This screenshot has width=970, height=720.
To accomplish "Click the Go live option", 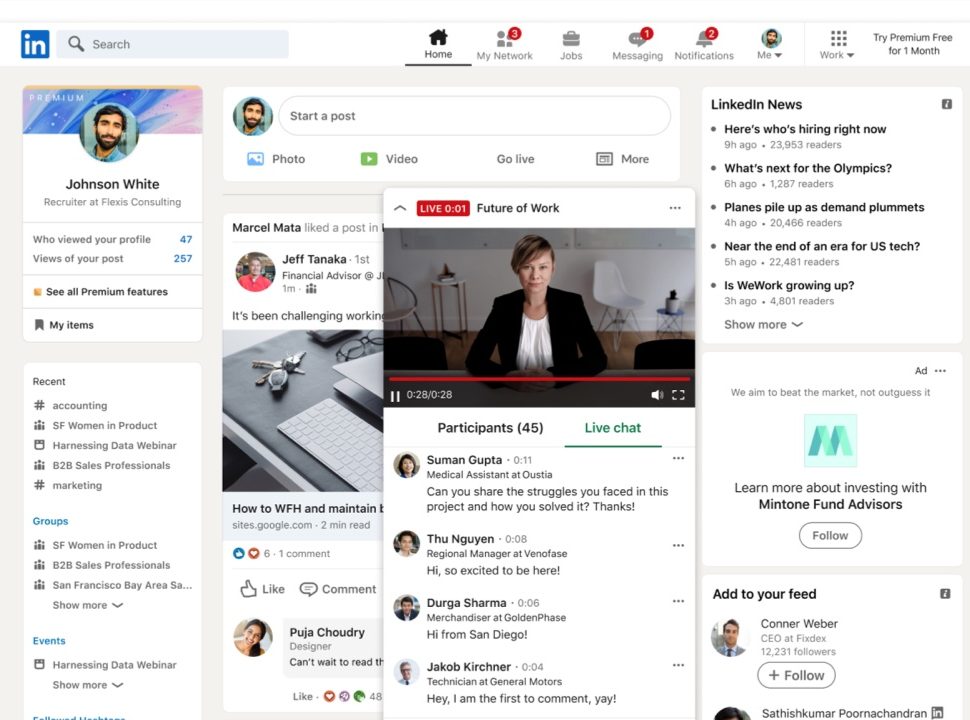I will pyautogui.click(x=515, y=159).
